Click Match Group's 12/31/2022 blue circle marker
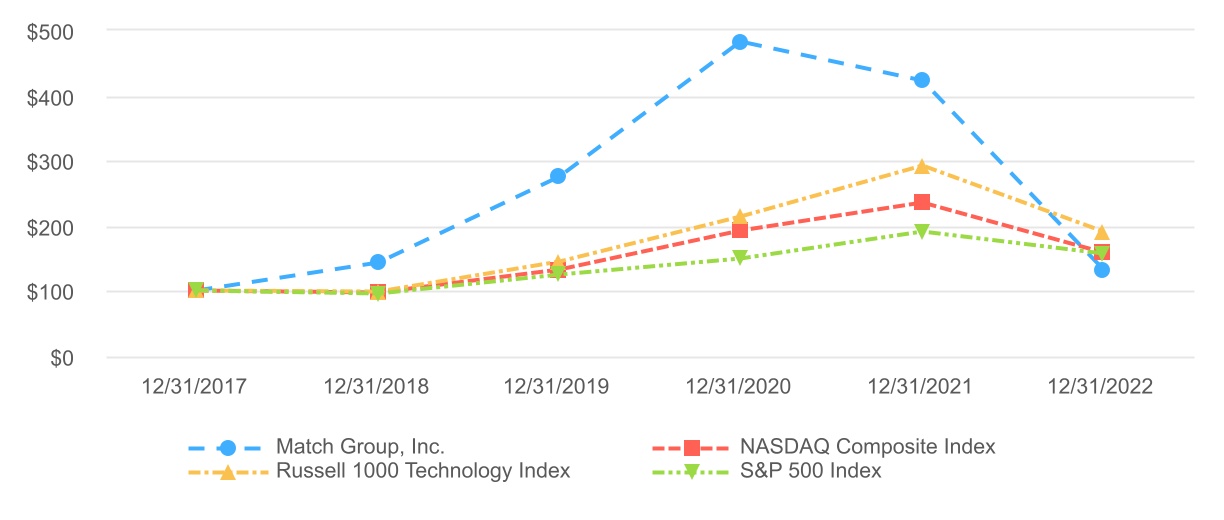The width and height of the screenshot is (1224, 520). 1101,270
